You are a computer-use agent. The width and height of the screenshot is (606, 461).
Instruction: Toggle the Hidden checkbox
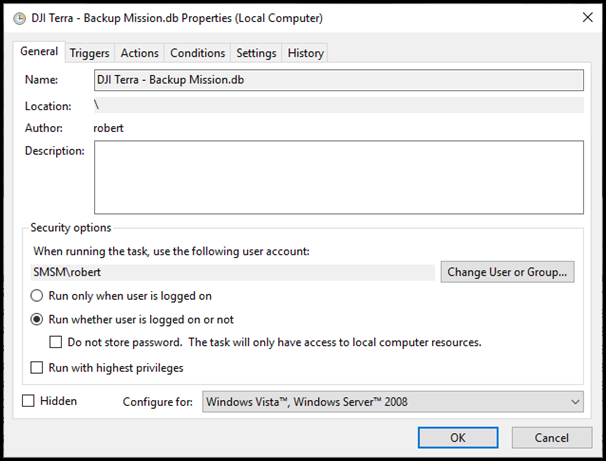[28, 401]
